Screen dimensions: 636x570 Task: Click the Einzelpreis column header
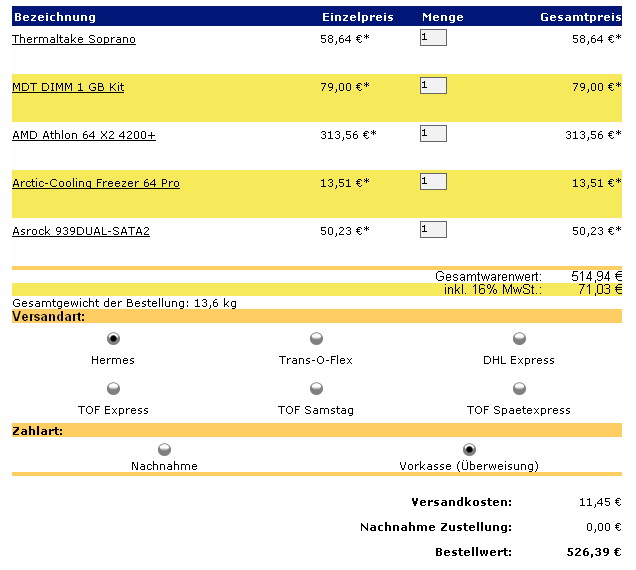coord(358,17)
